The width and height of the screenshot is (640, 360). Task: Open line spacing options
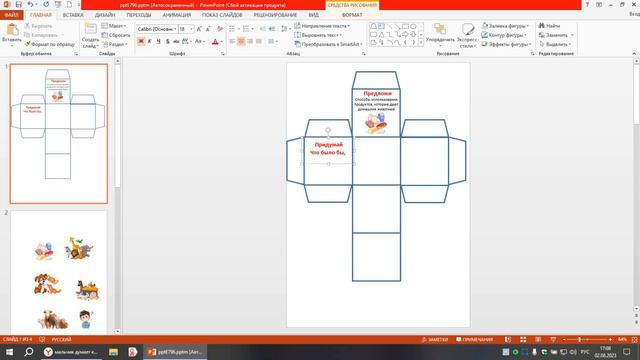286,29
